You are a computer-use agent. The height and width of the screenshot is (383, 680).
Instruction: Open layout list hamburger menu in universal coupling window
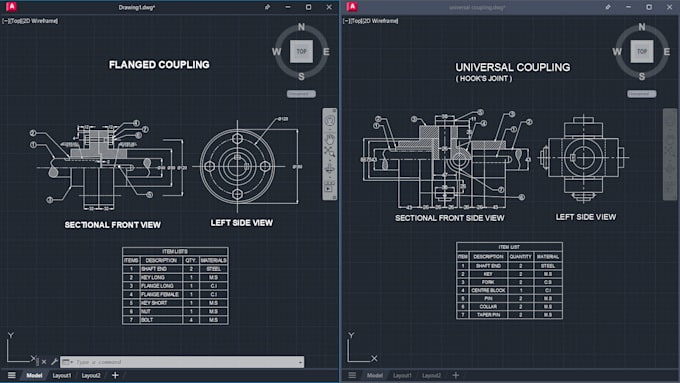pos(352,375)
